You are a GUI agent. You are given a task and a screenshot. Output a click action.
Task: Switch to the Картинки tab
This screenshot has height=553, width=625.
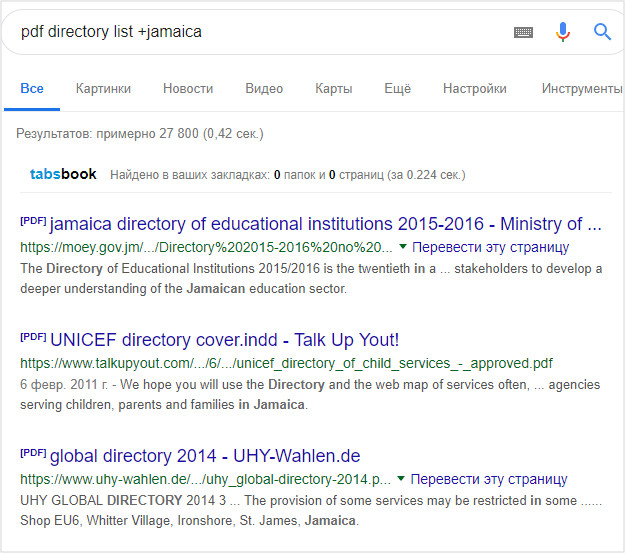pos(103,89)
